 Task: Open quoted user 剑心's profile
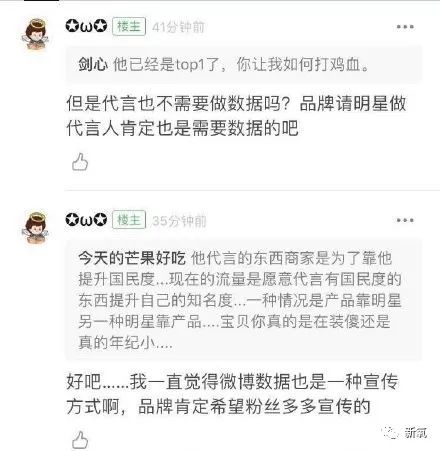(93, 64)
